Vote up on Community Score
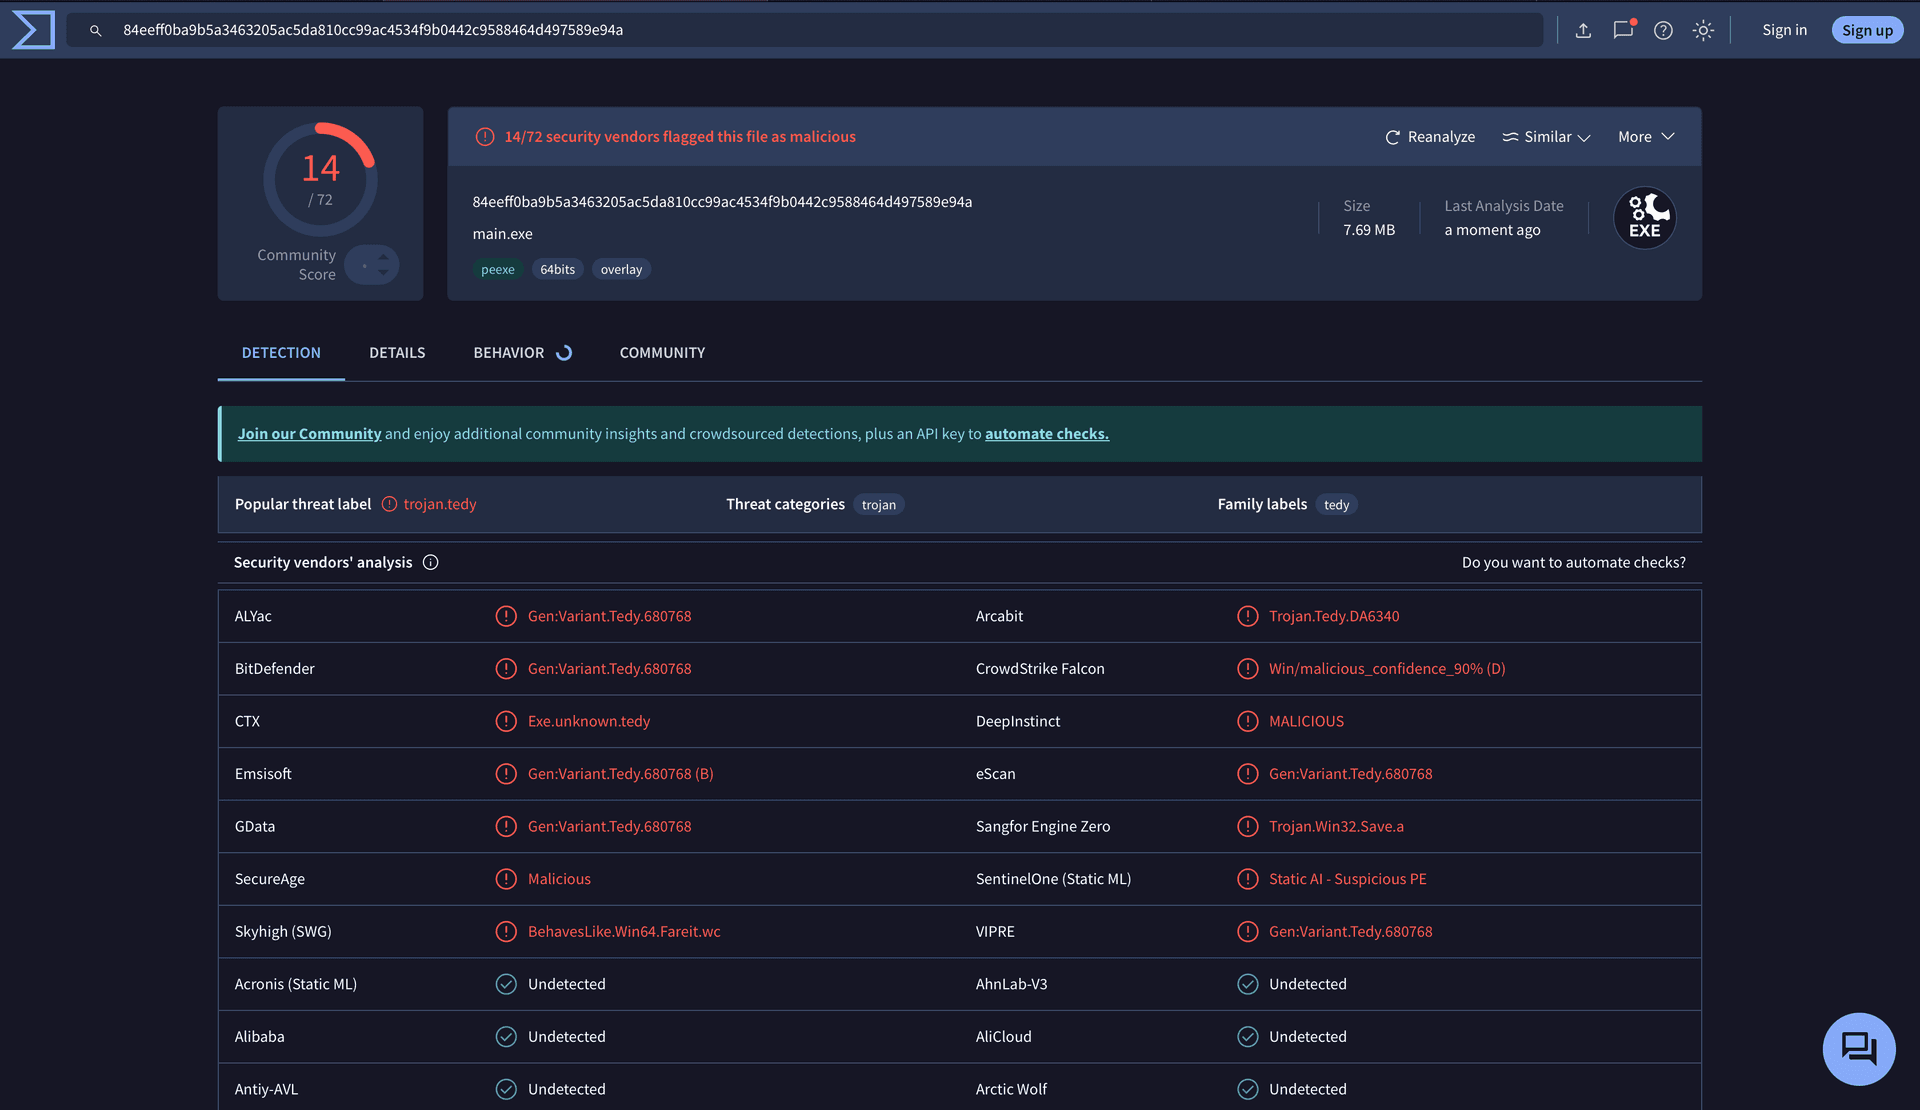 [x=383, y=257]
